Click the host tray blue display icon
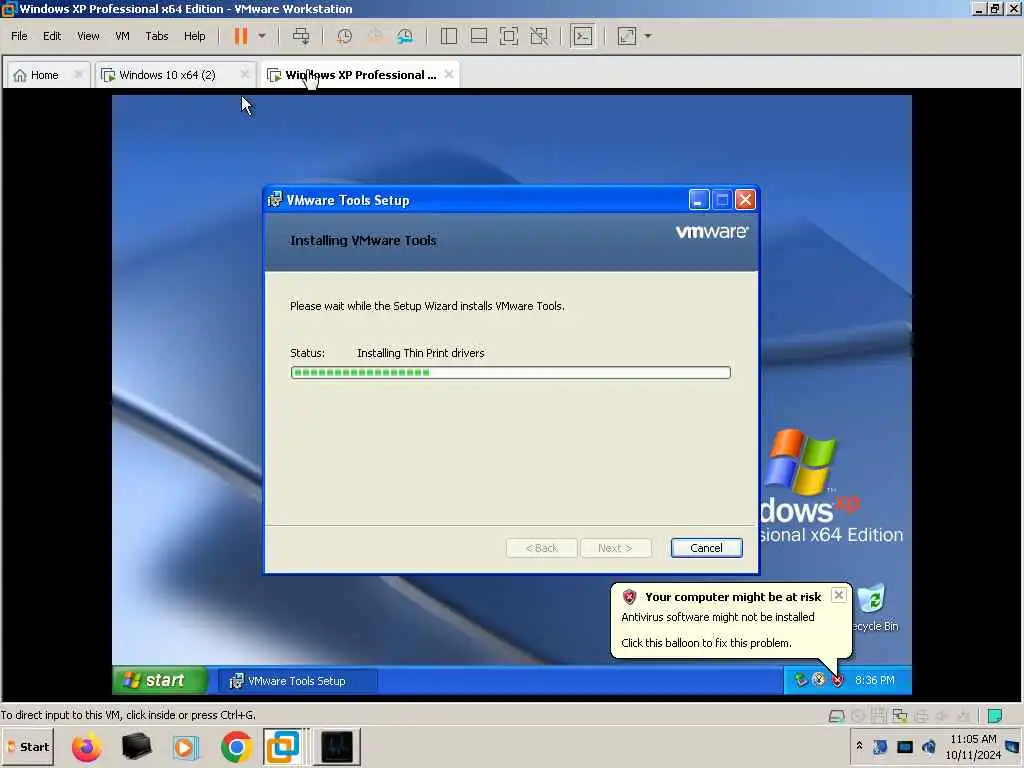This screenshot has width=1024, height=768. click(904, 746)
